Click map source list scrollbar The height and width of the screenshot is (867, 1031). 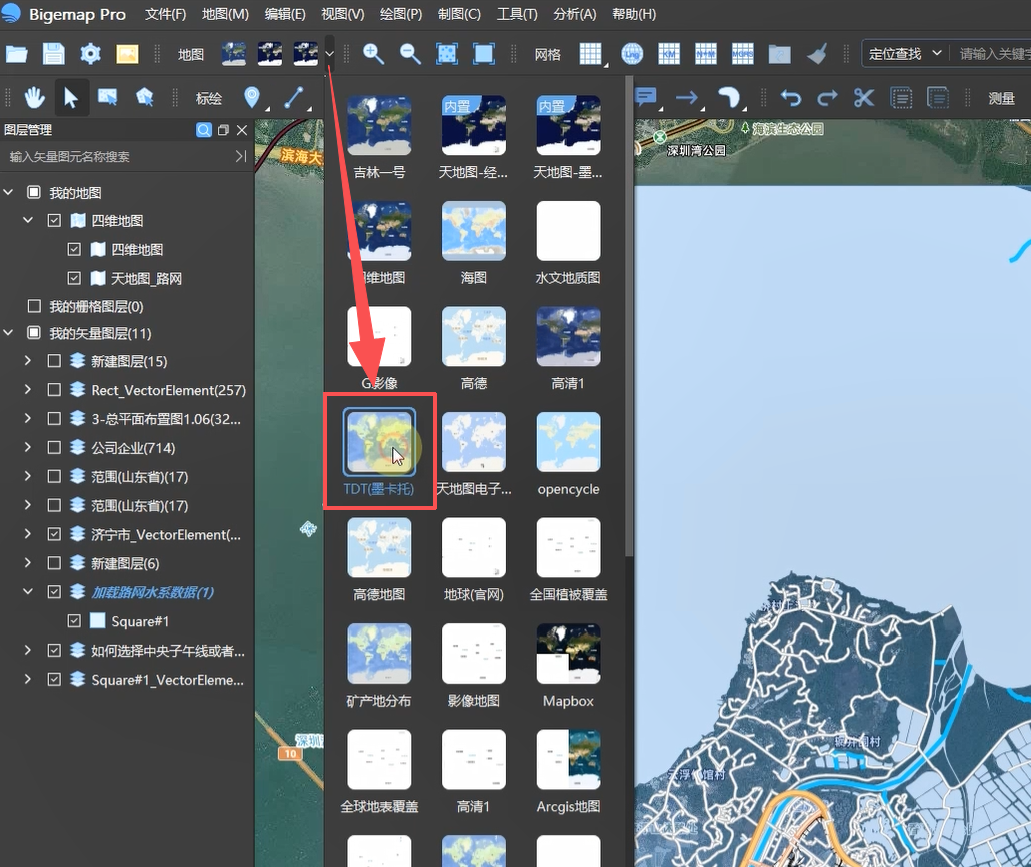coord(629,316)
